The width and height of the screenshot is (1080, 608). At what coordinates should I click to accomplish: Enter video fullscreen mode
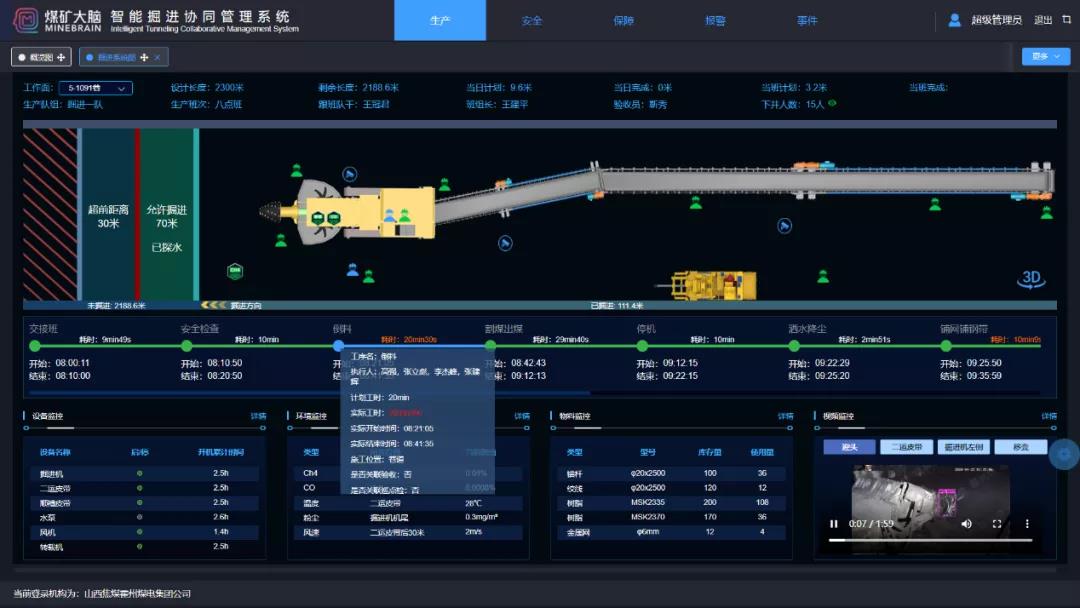[x=997, y=524]
